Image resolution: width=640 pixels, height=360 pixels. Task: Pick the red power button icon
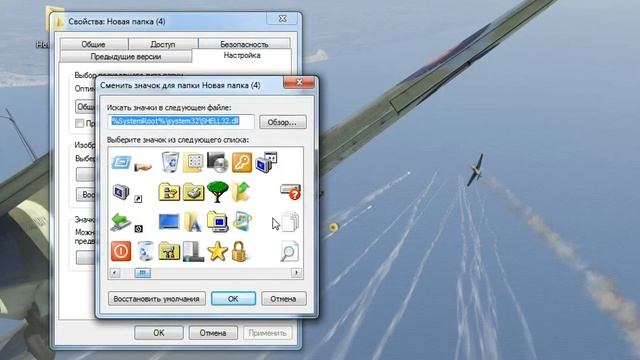click(x=121, y=251)
